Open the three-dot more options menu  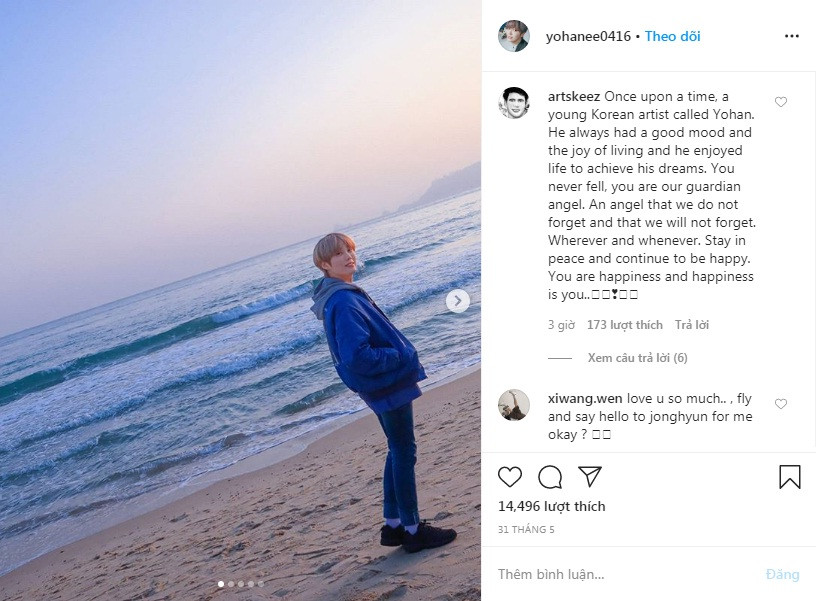pos(792,36)
